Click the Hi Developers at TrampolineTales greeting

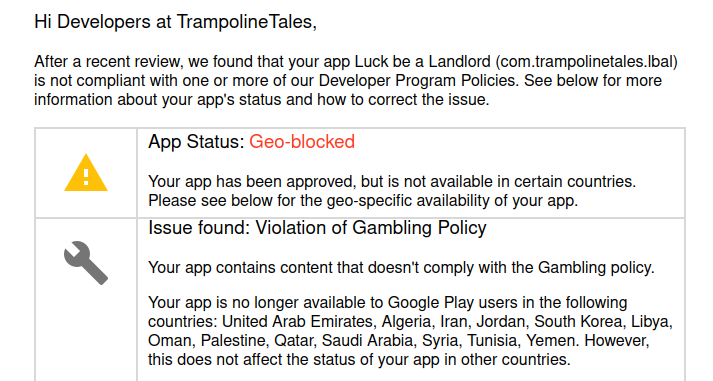(x=176, y=22)
